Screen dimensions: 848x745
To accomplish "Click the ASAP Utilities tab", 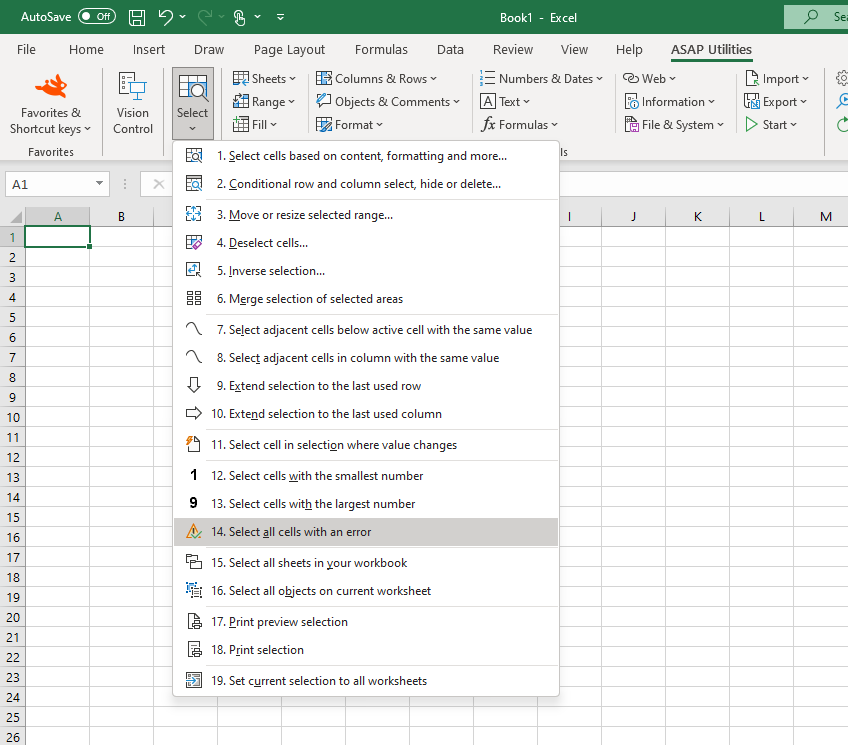I will tap(711, 50).
